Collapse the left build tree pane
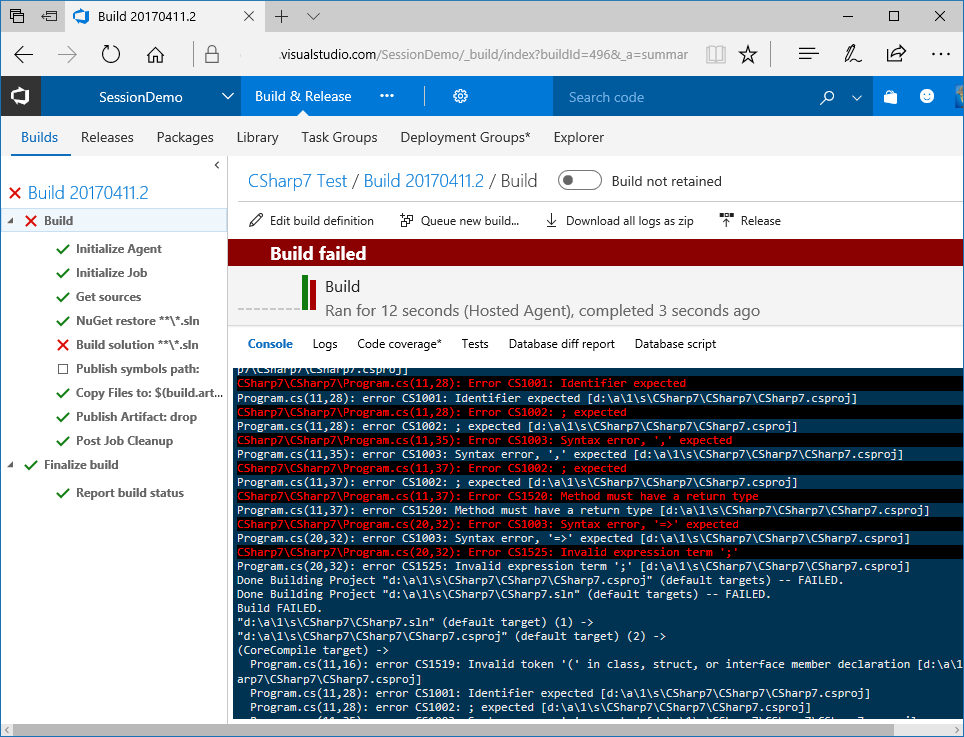Image resolution: width=964 pixels, height=737 pixels. (x=217, y=165)
